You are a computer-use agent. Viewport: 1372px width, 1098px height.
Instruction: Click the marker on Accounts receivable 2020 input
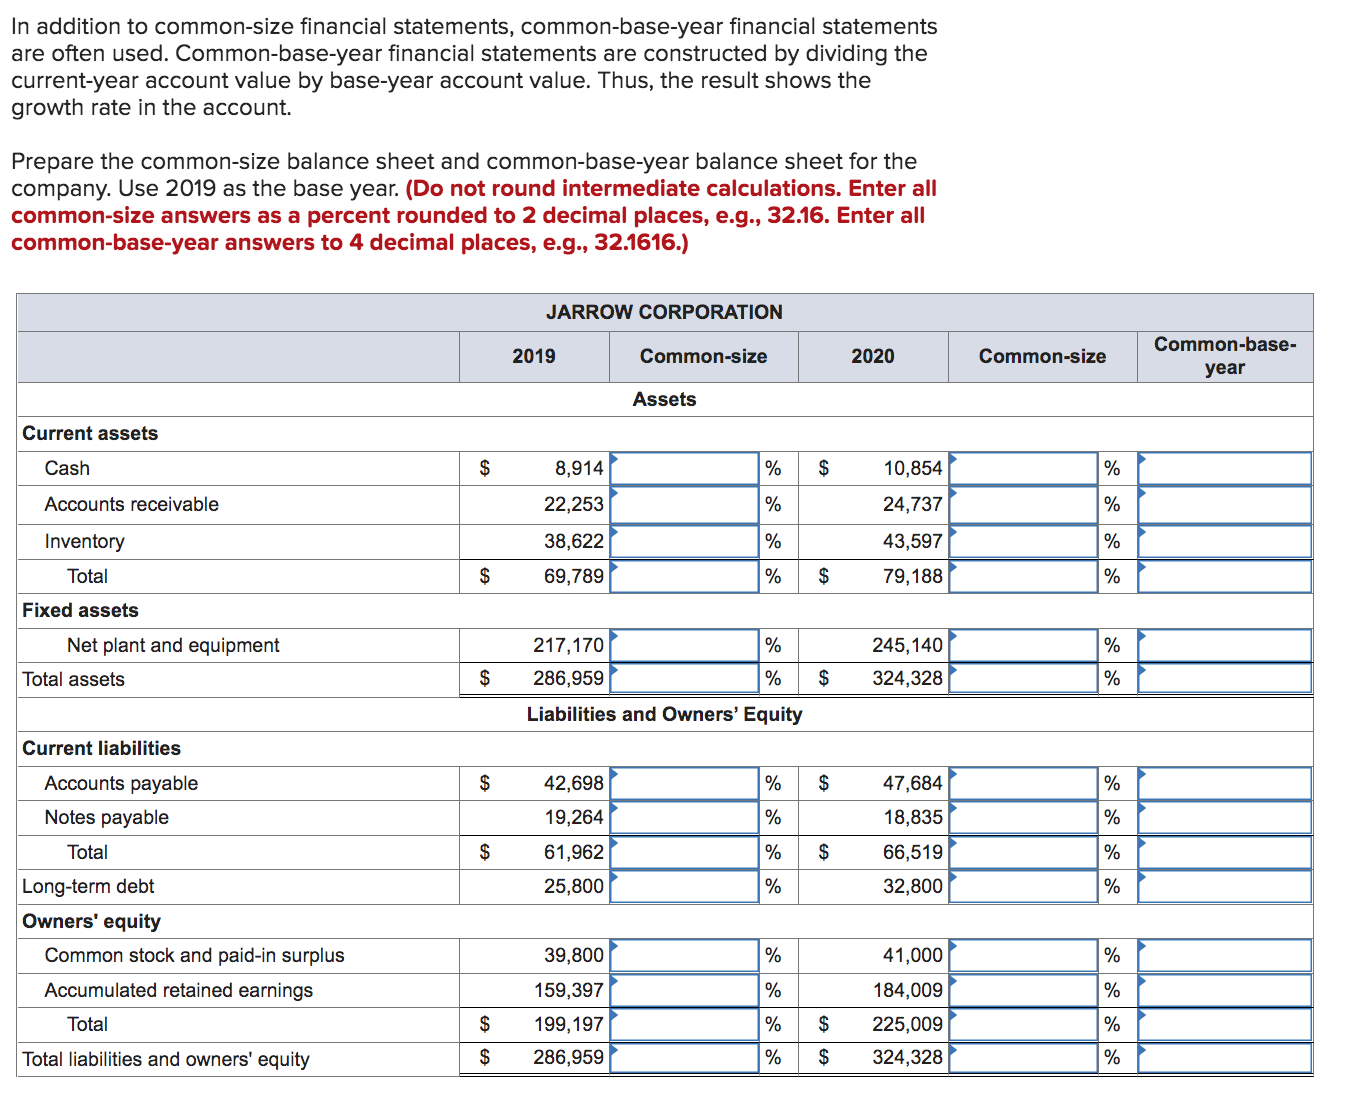point(955,493)
